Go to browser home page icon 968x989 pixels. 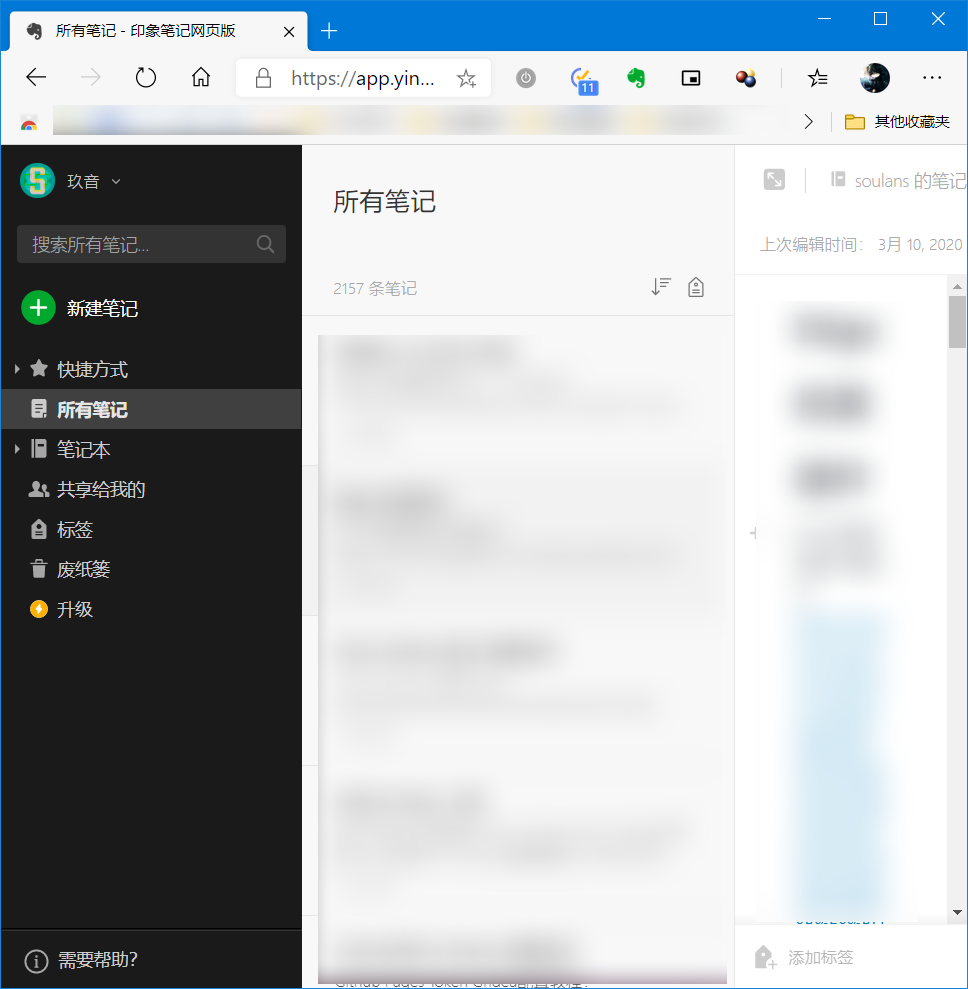point(201,78)
